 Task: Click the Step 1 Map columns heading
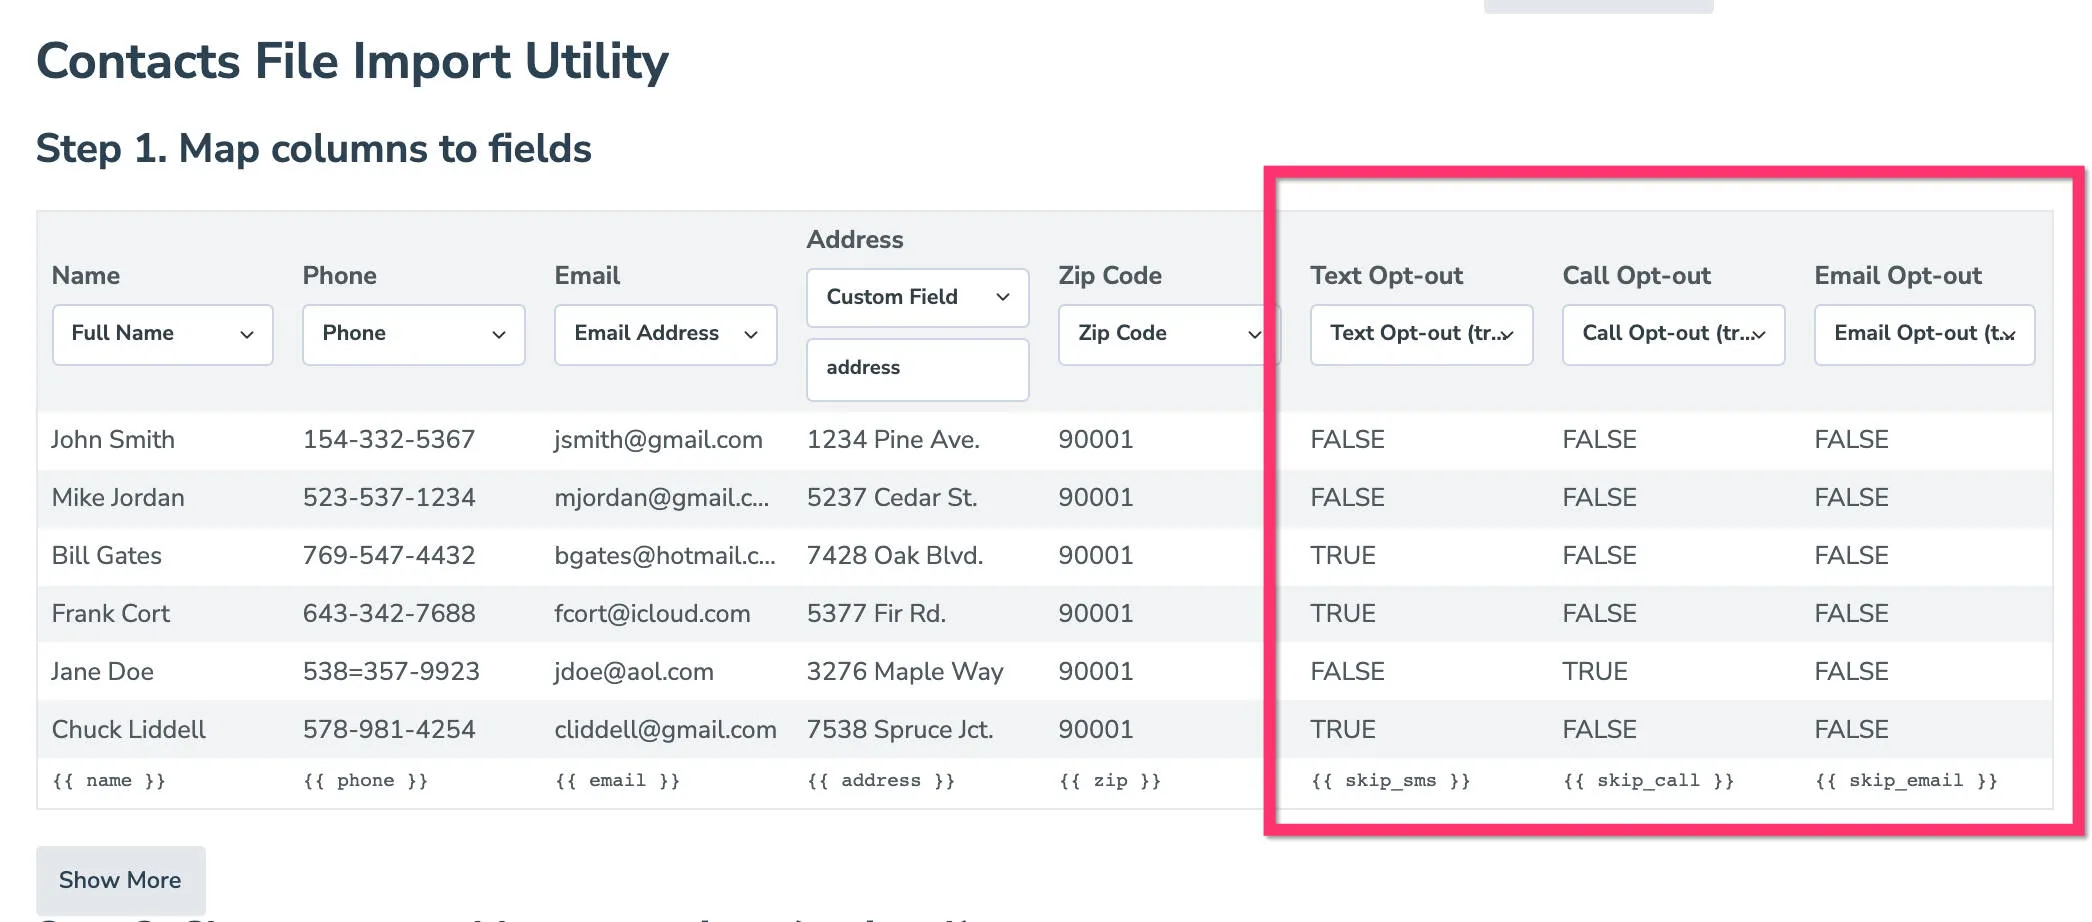(x=314, y=148)
